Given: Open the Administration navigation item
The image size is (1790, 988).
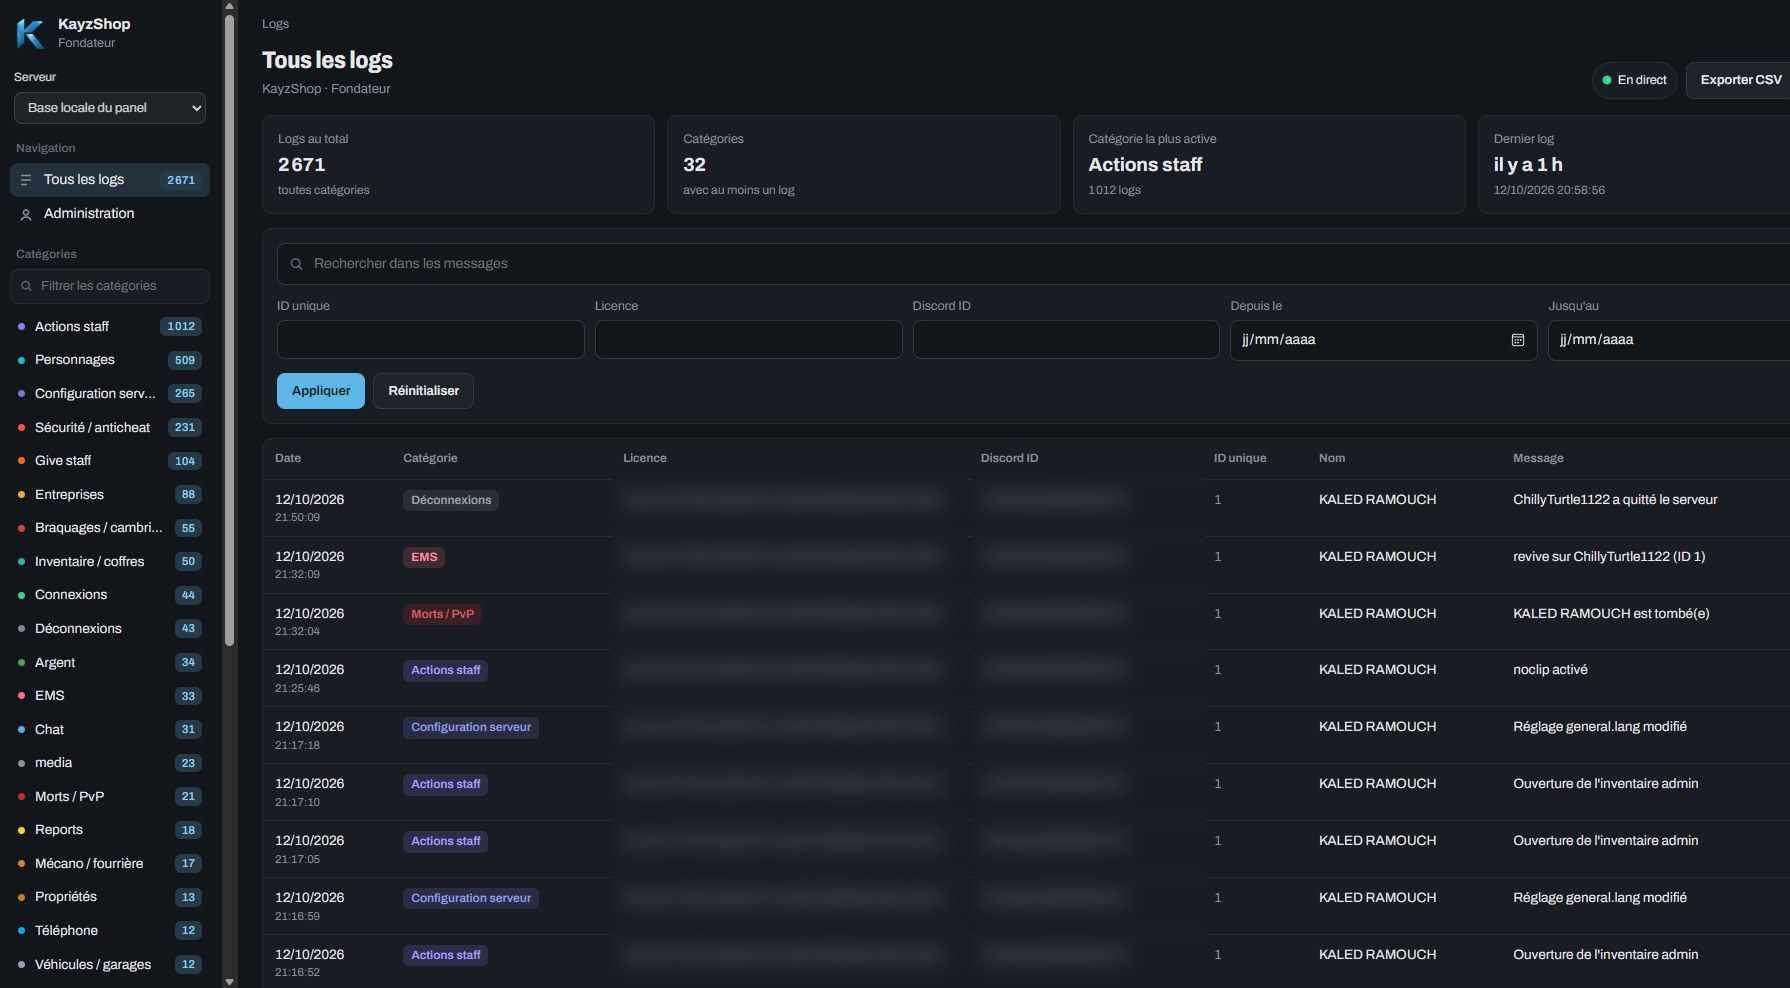Looking at the screenshot, I should (x=110, y=214).
